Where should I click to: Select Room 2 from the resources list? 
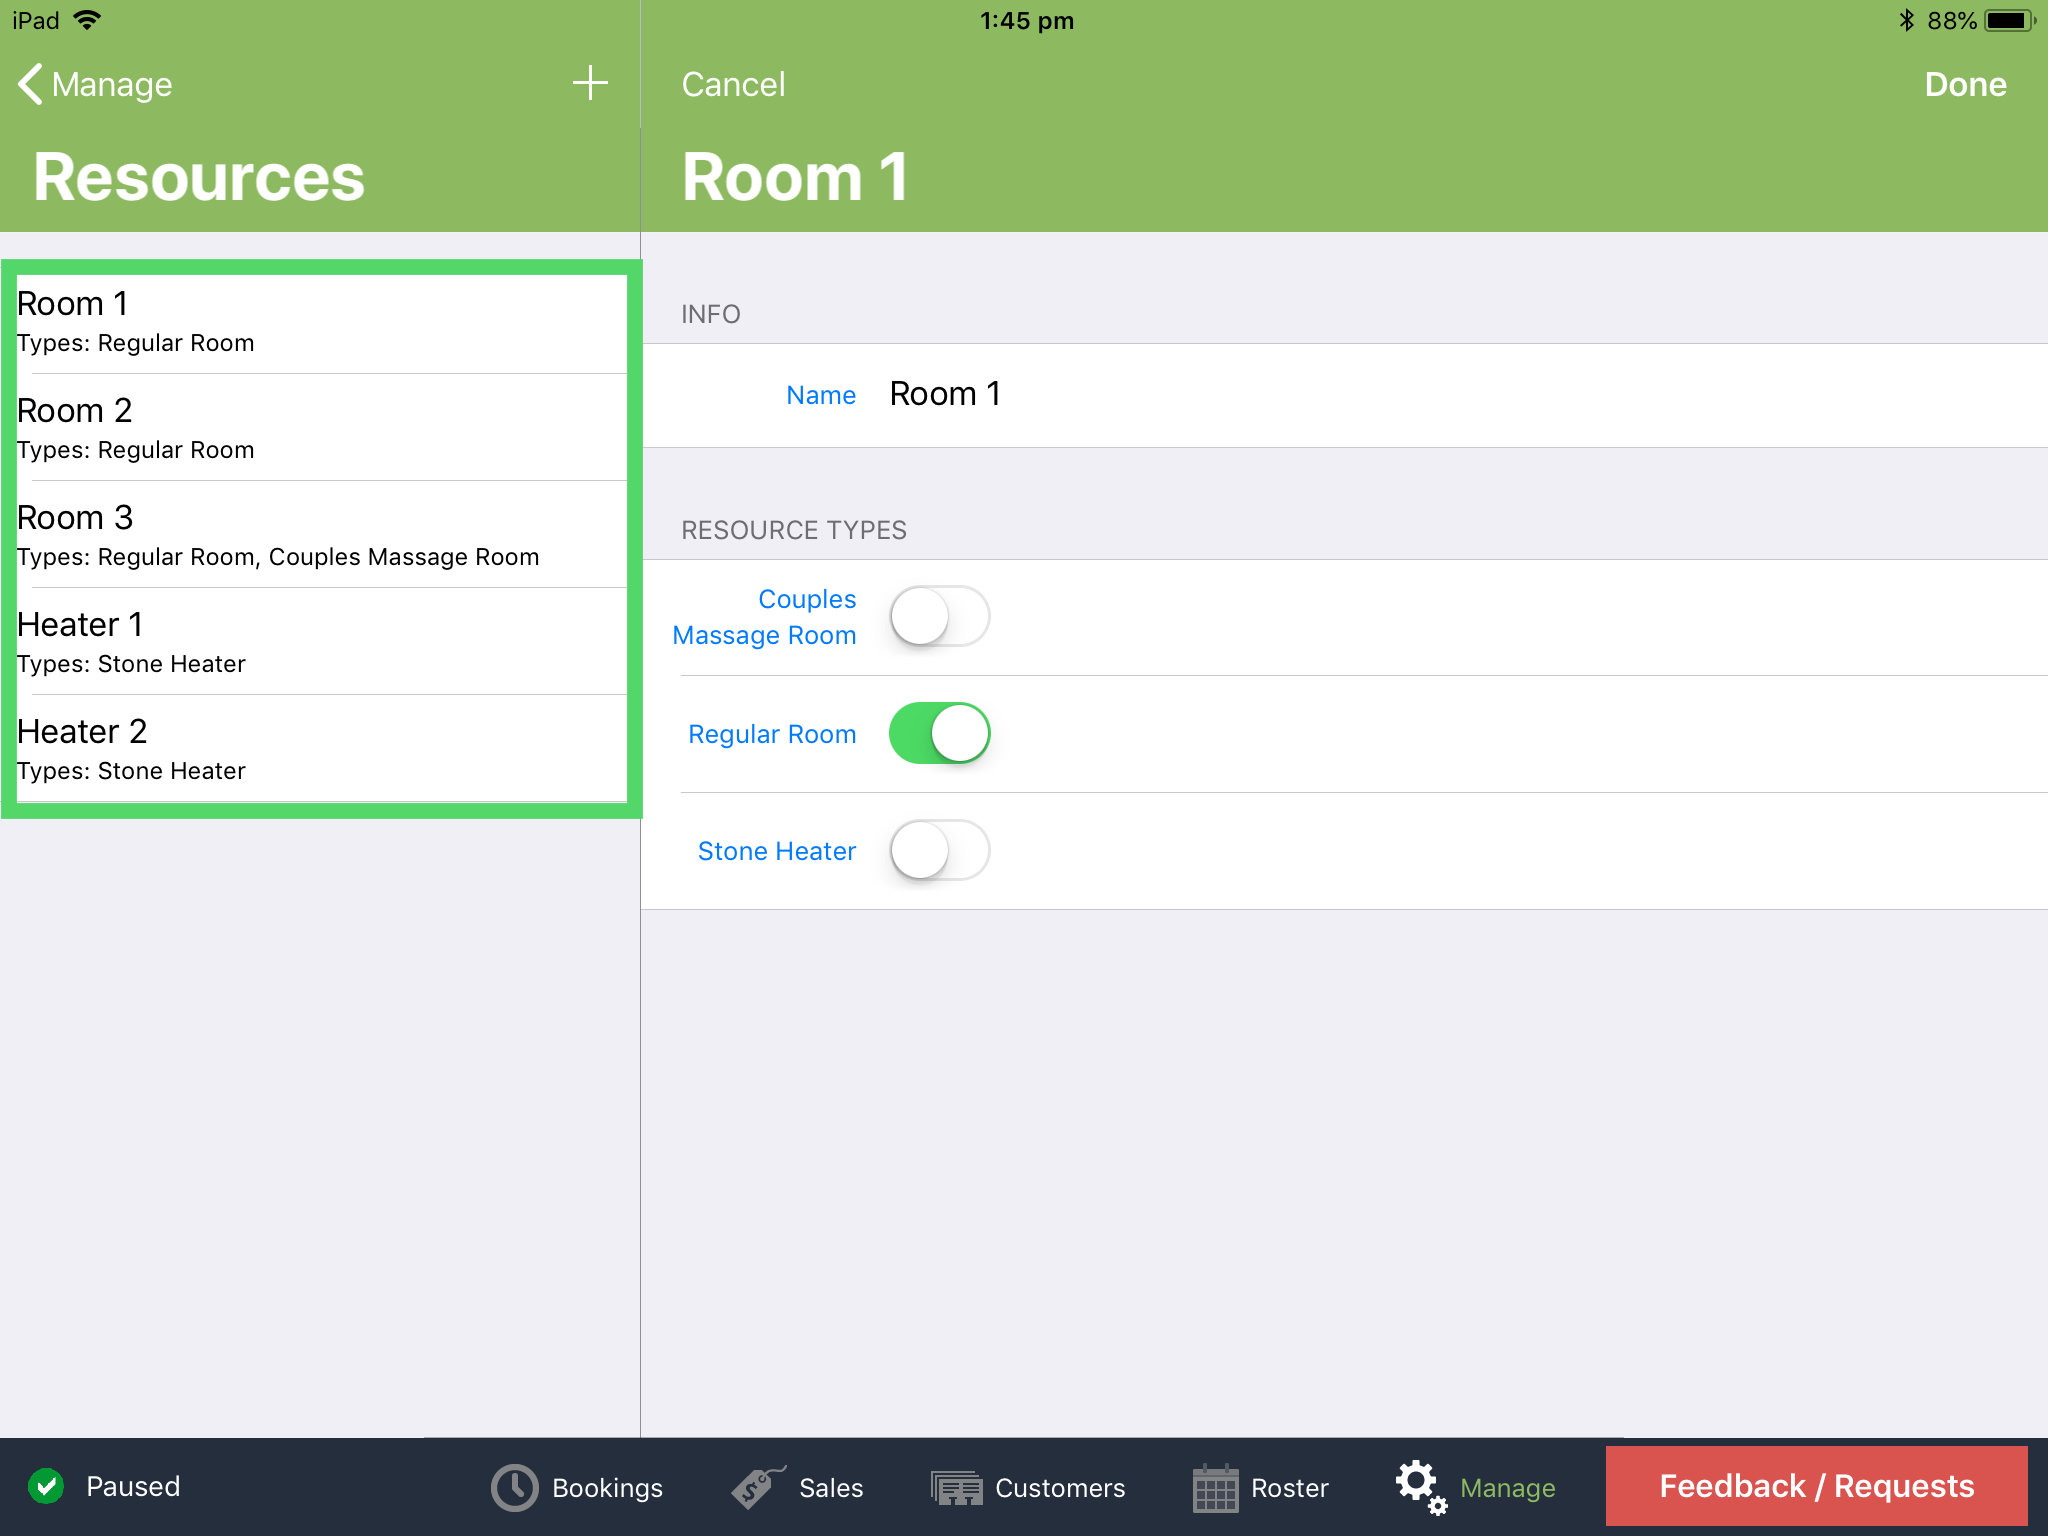[x=320, y=428]
